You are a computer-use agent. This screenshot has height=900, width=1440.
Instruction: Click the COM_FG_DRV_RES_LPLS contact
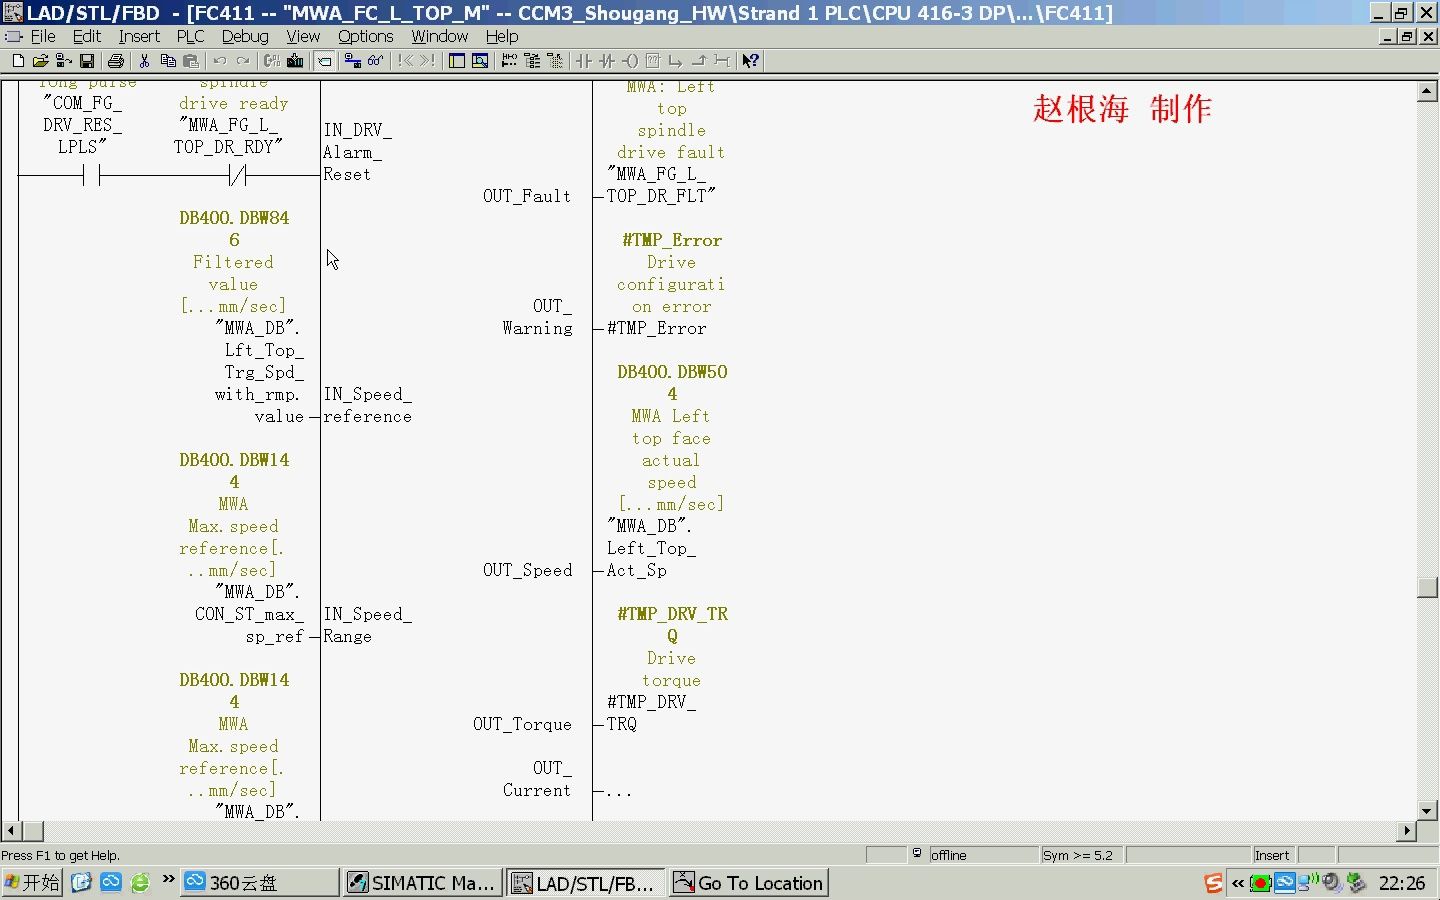click(91, 177)
